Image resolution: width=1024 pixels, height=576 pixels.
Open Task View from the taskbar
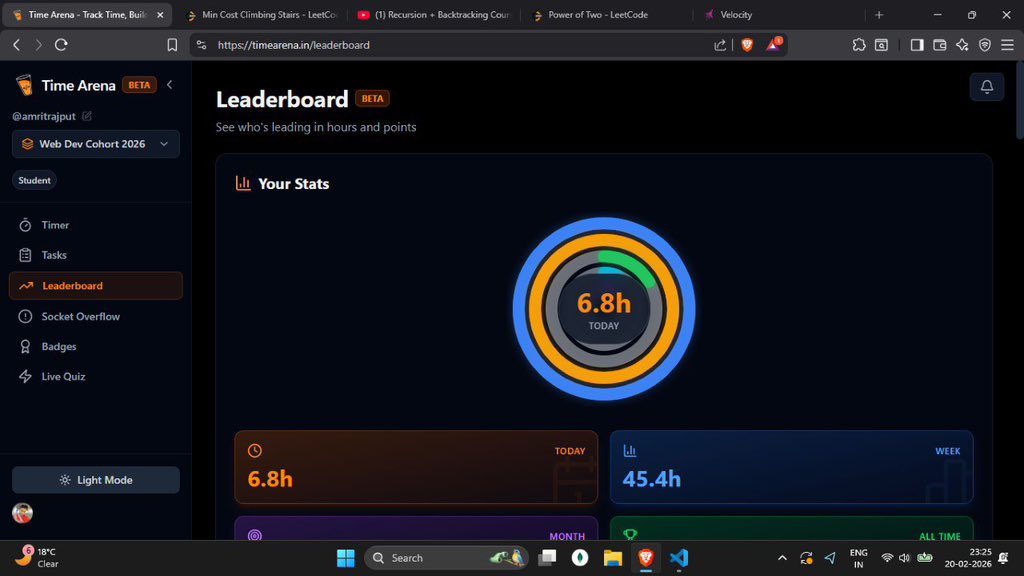point(547,558)
